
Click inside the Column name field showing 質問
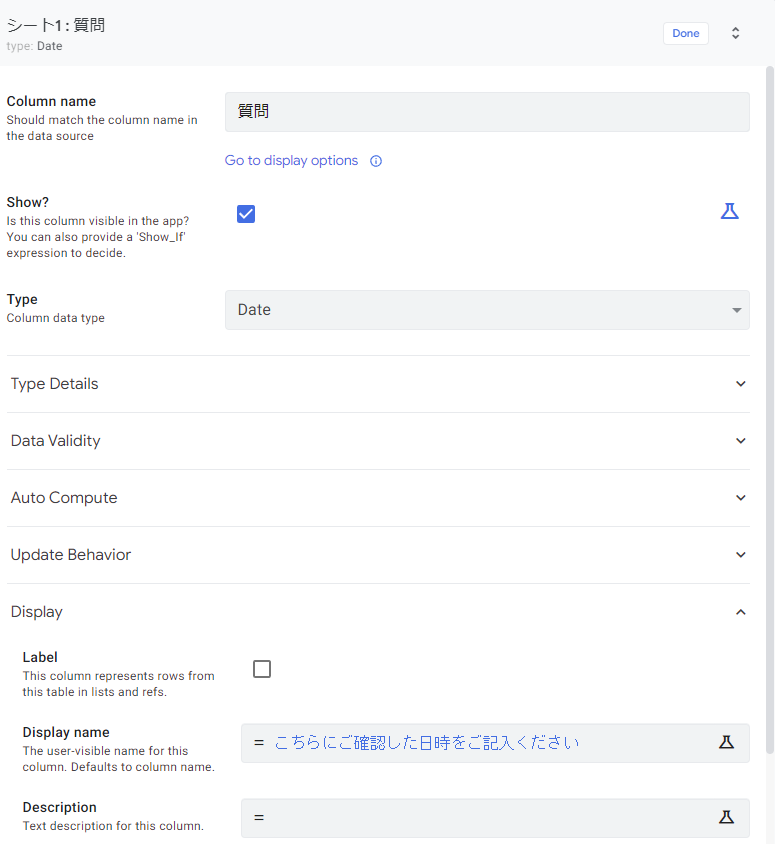coord(487,111)
